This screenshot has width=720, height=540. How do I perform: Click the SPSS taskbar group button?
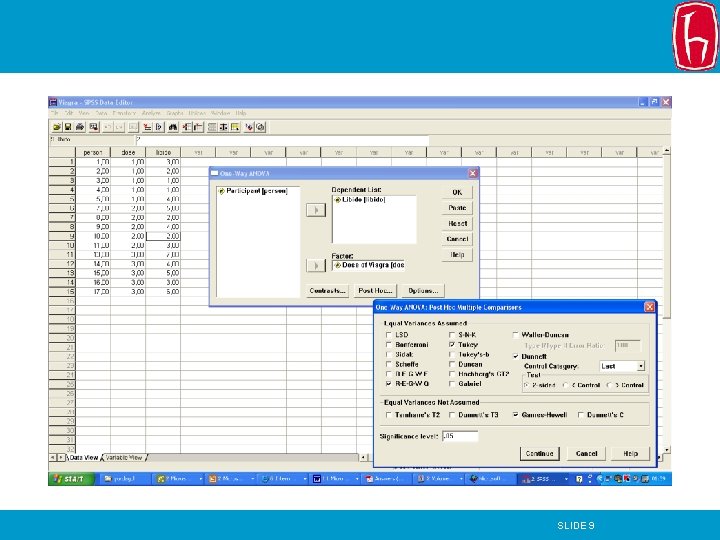pos(544,479)
